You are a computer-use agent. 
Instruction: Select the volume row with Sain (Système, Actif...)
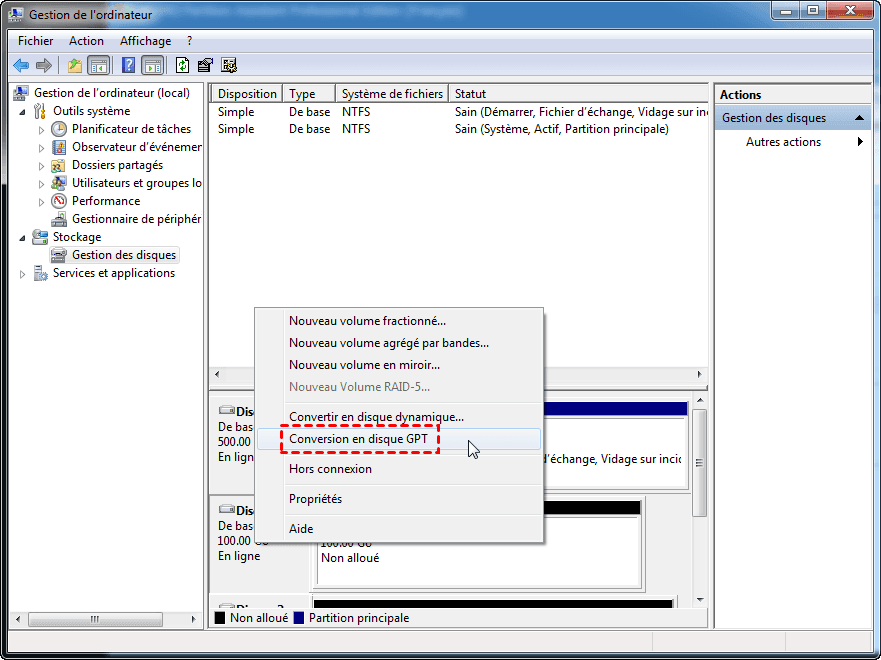460,129
